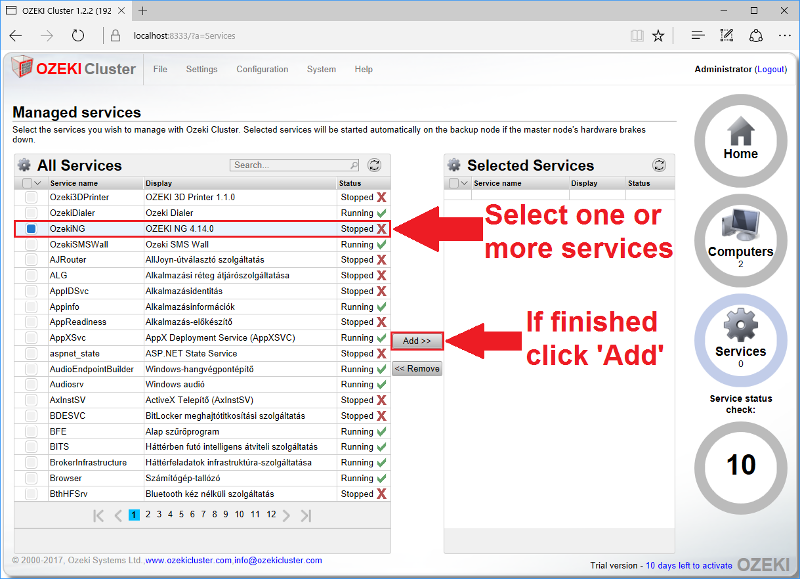Open the Home circle icon
Viewport: 800px width, 579px height.
[x=740, y=140]
